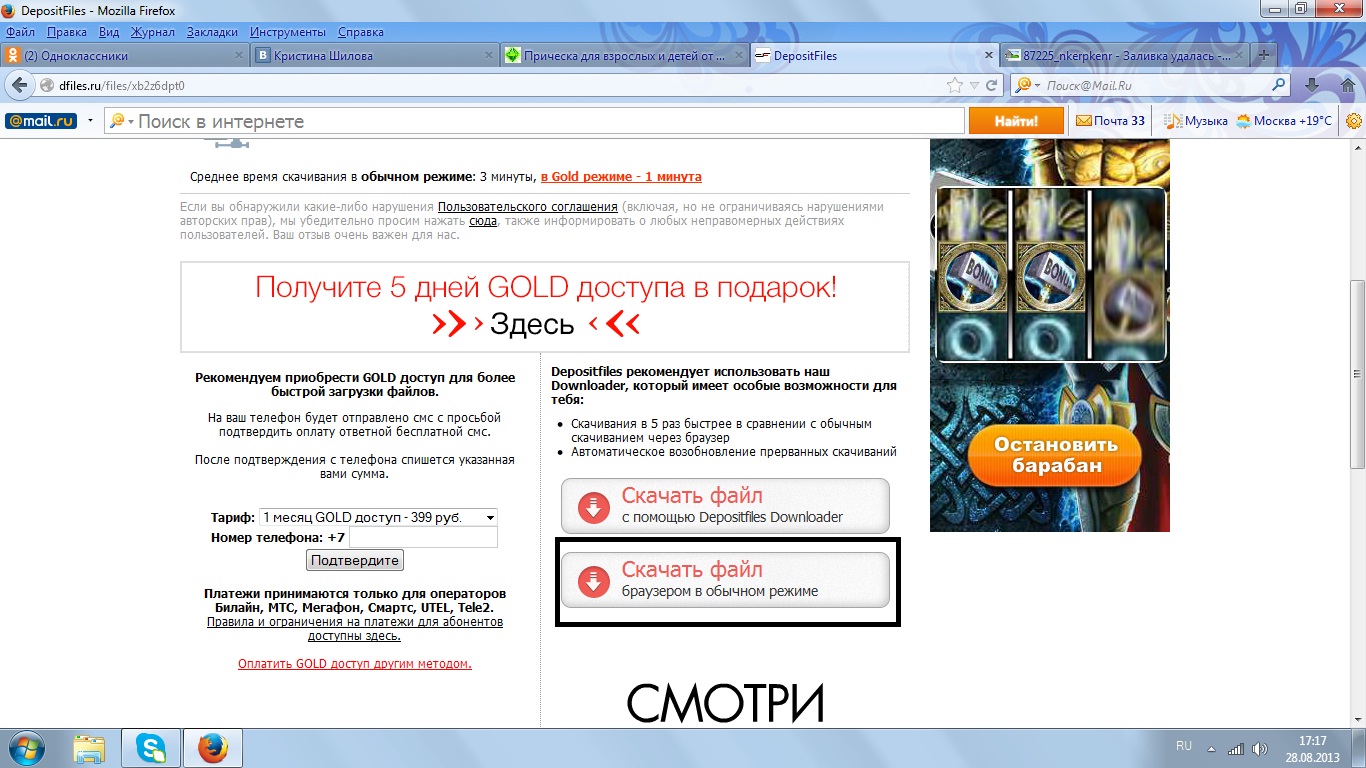Click the СМОТРИ banner below download buttons
Image resolution: width=1366 pixels, height=768 pixels.
[x=725, y=702]
